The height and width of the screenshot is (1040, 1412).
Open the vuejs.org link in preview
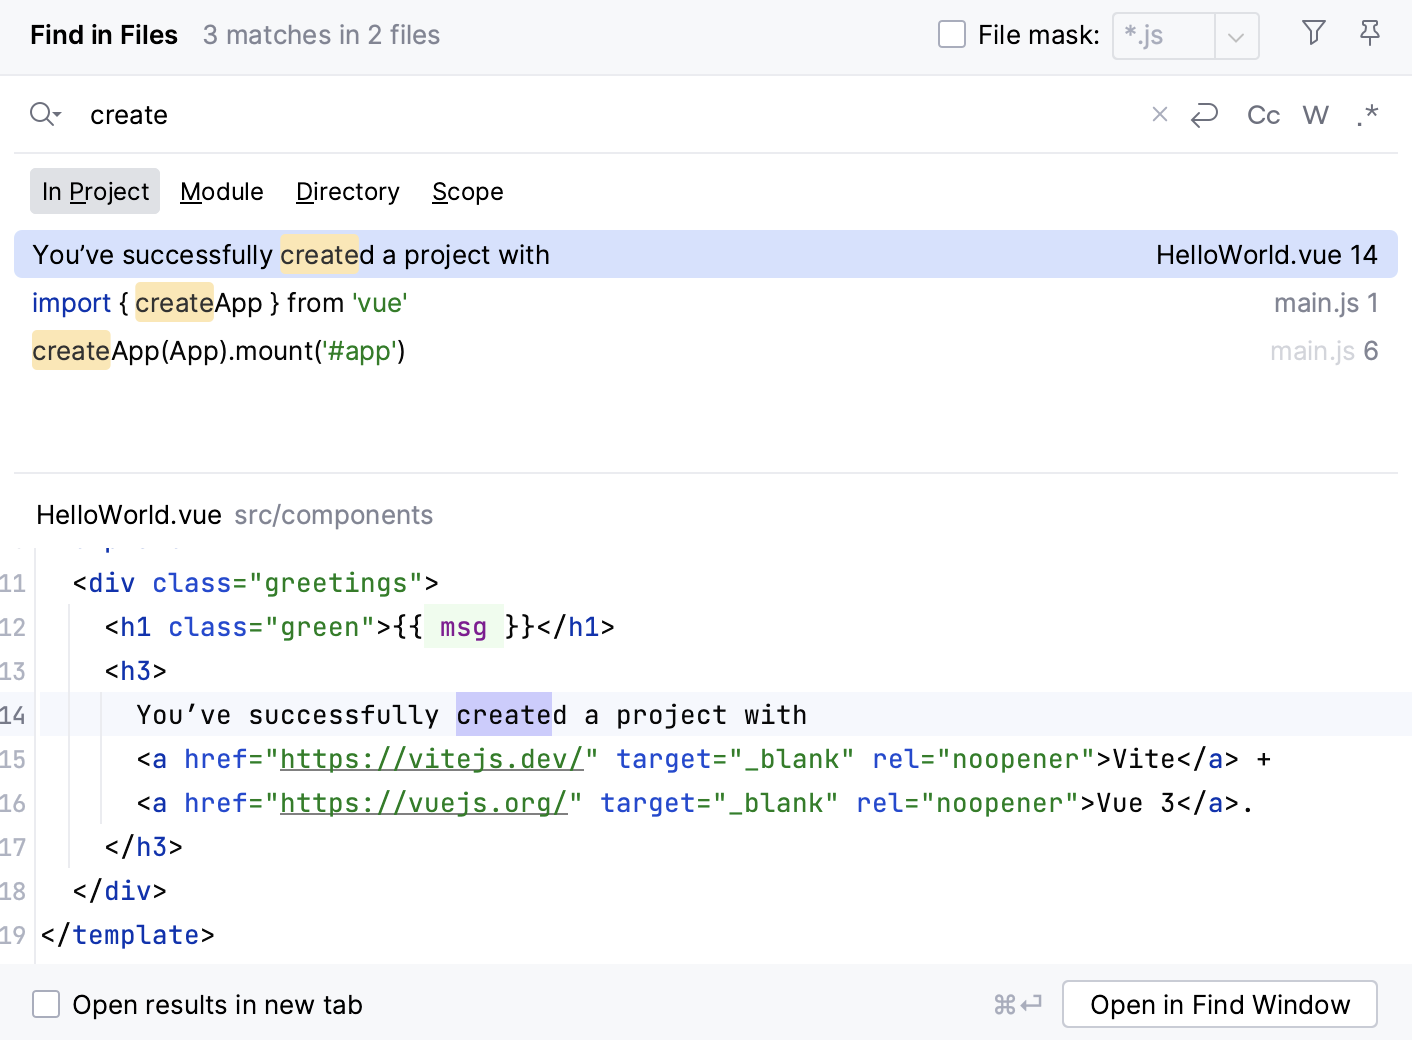(x=424, y=803)
